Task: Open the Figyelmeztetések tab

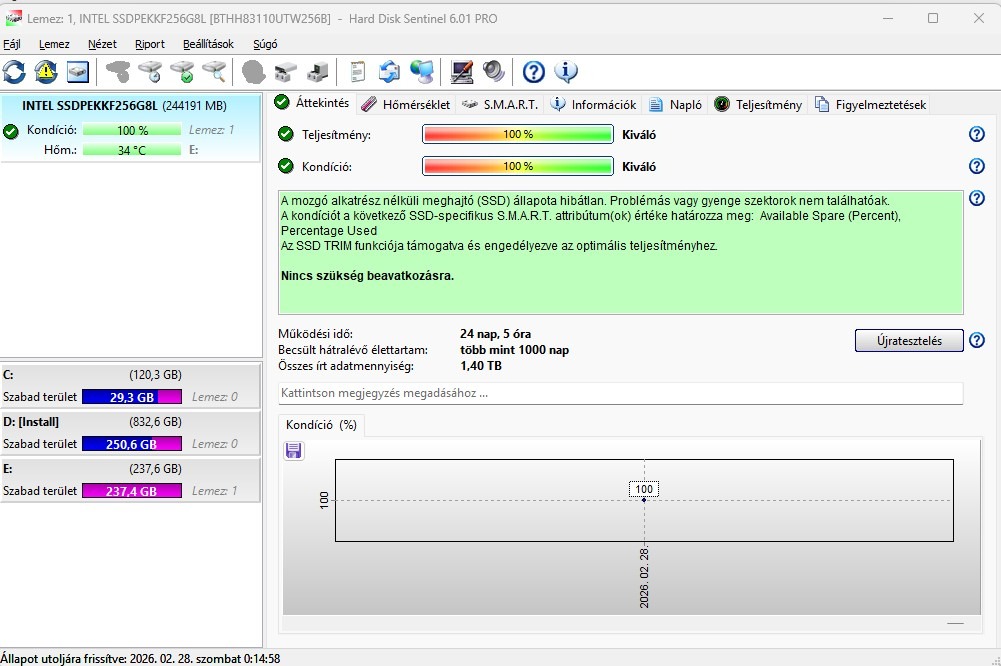Action: 871,105
